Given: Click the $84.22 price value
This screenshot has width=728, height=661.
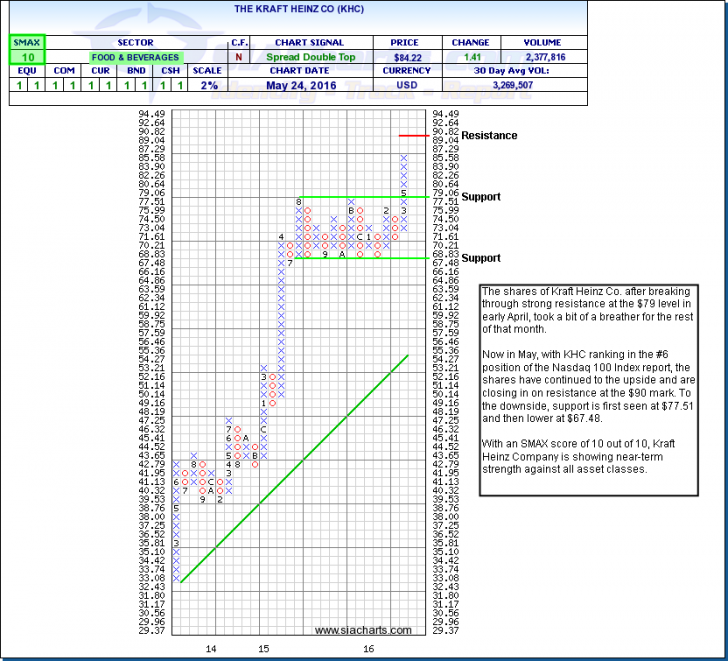Looking at the screenshot, I should (404, 58).
